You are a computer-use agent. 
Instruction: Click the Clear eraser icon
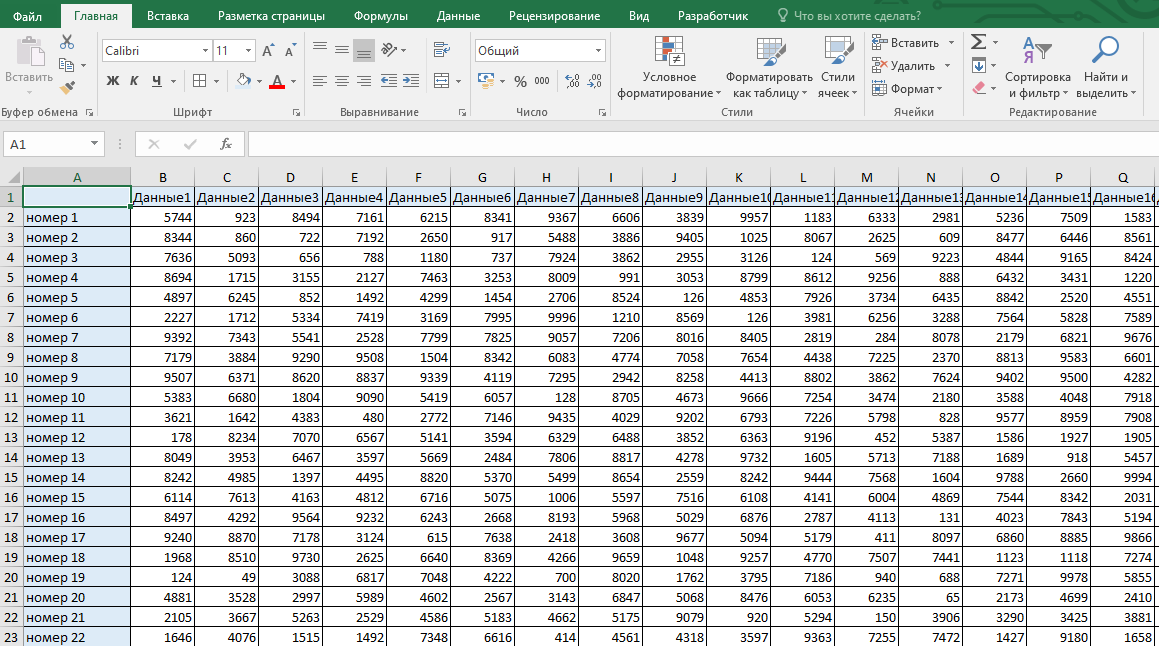pos(979,88)
